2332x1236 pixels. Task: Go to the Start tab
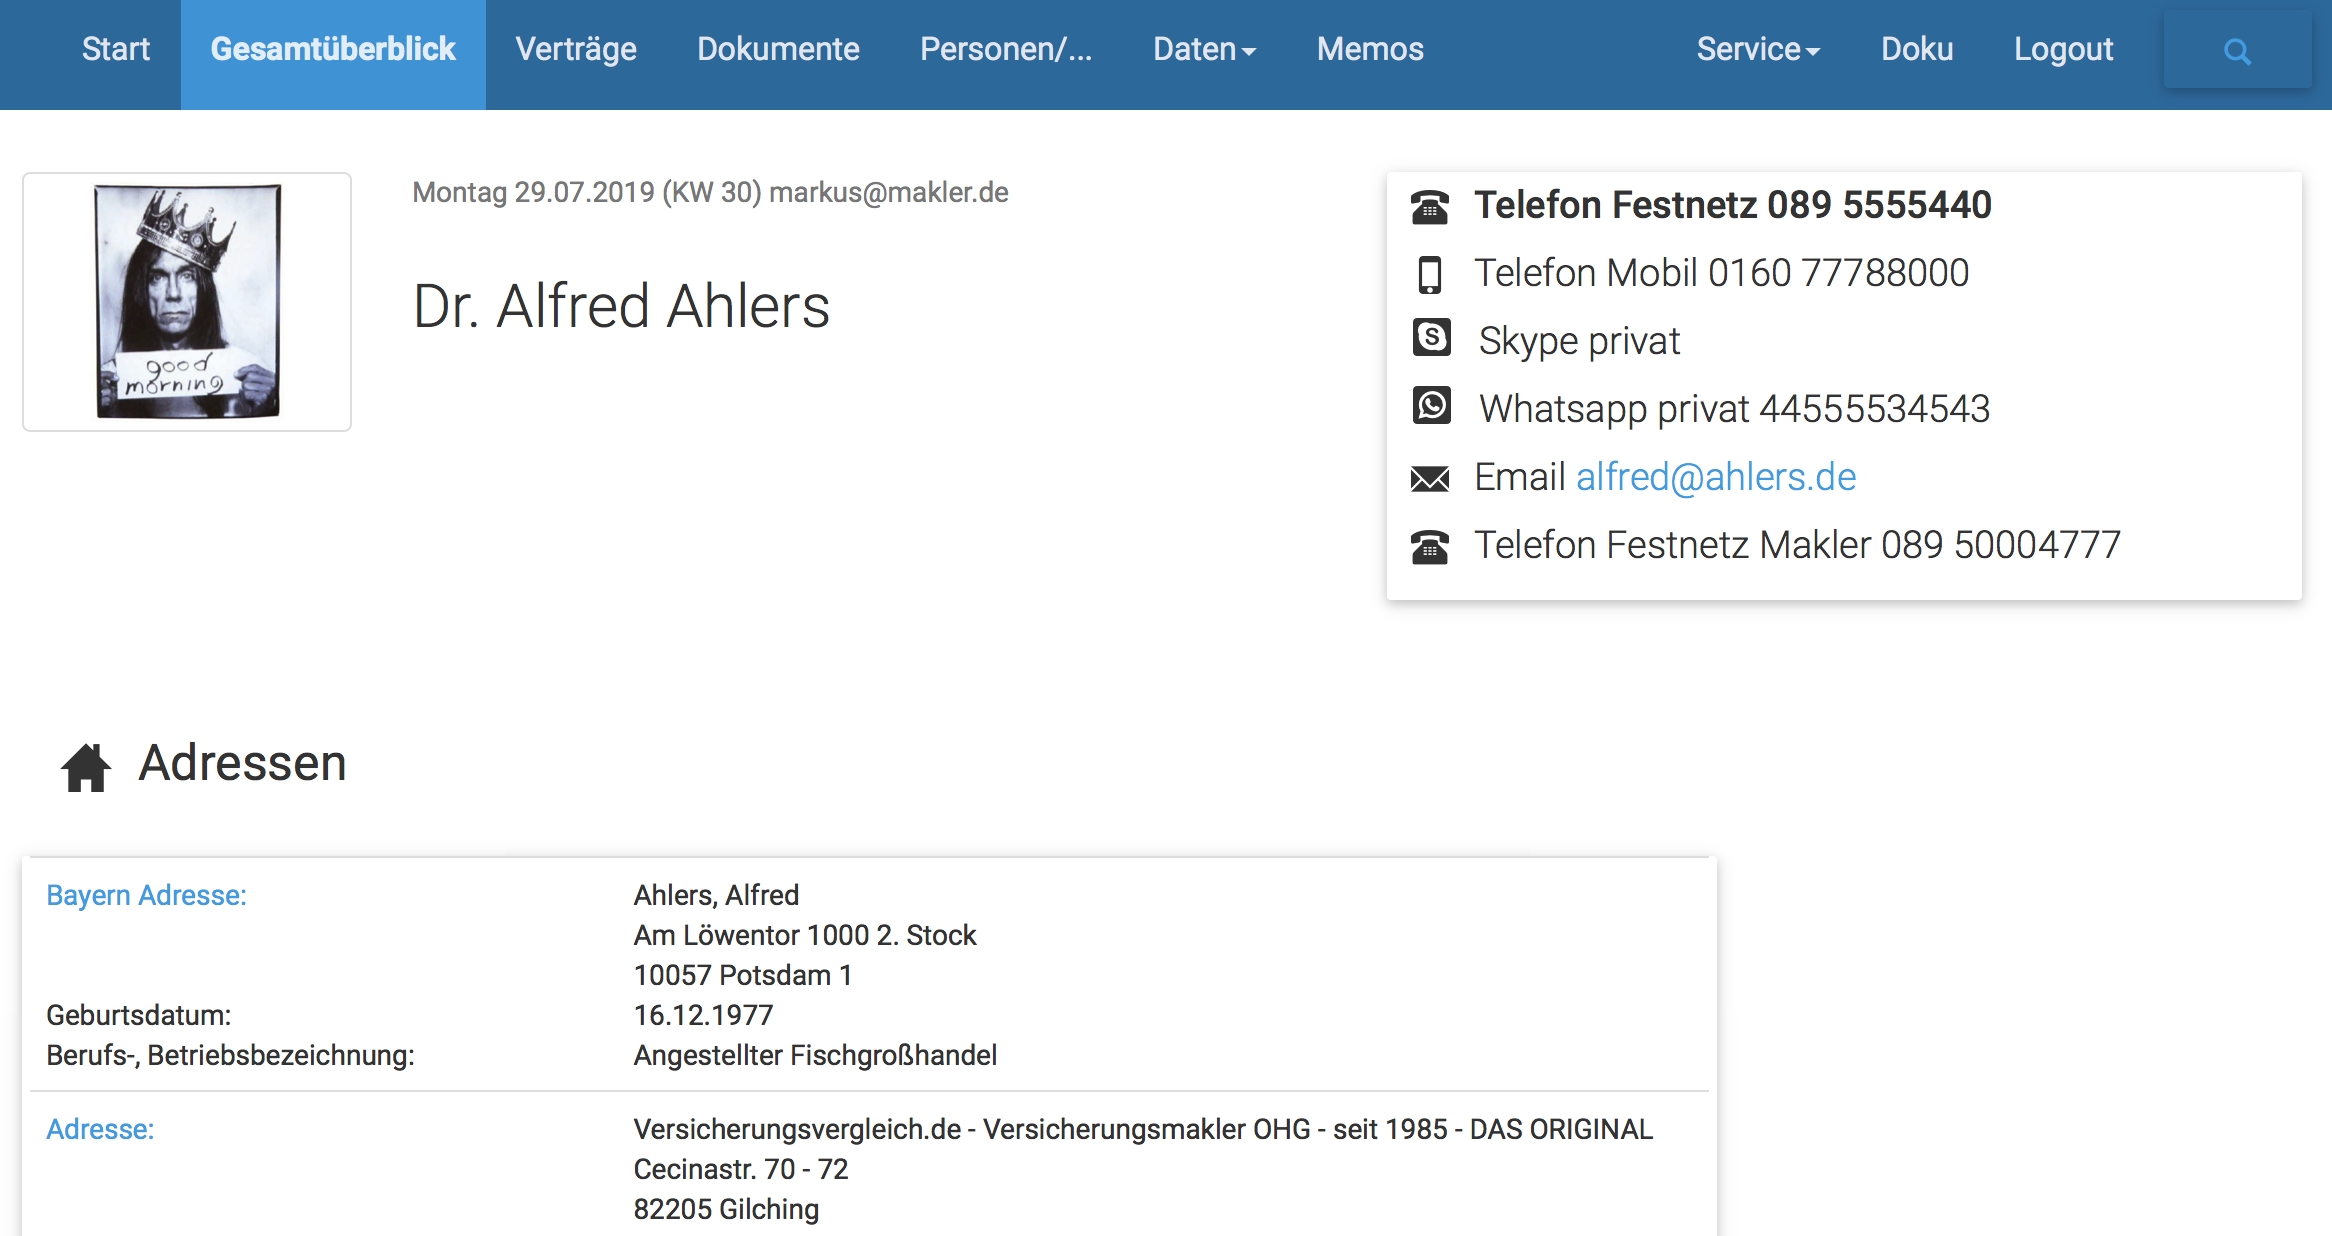tap(116, 50)
